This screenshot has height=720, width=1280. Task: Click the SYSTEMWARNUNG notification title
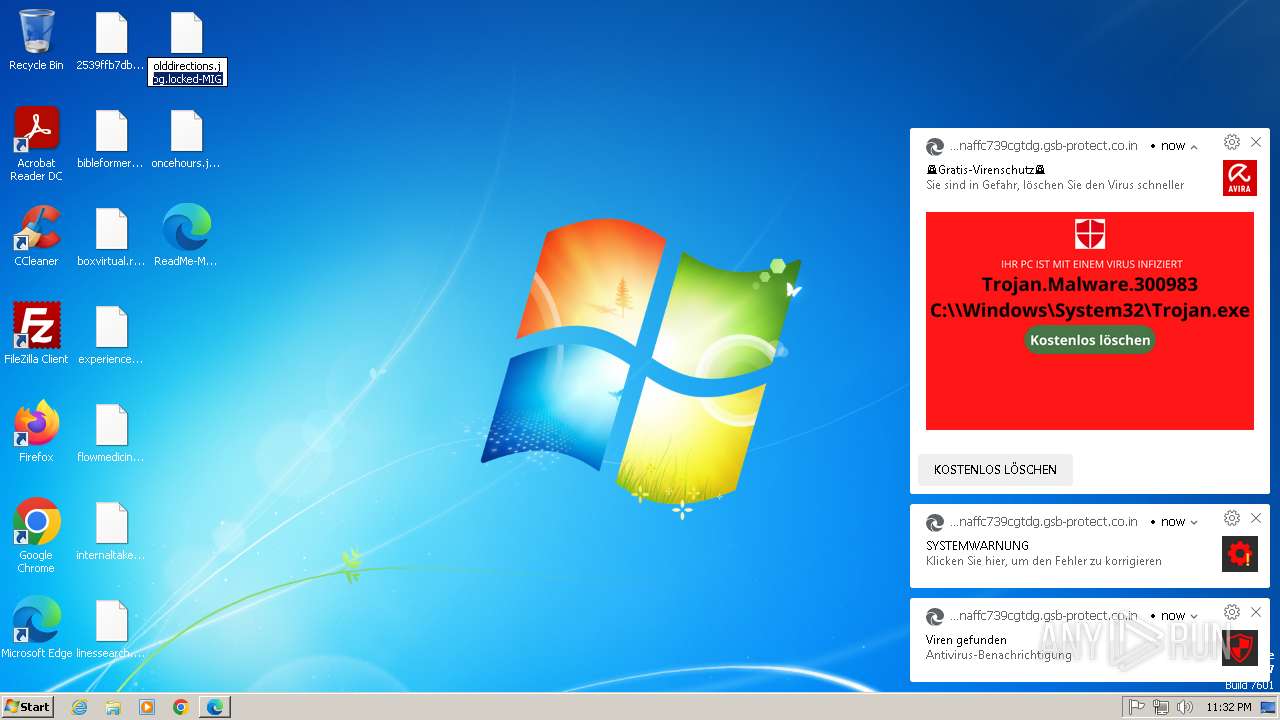click(x=977, y=546)
